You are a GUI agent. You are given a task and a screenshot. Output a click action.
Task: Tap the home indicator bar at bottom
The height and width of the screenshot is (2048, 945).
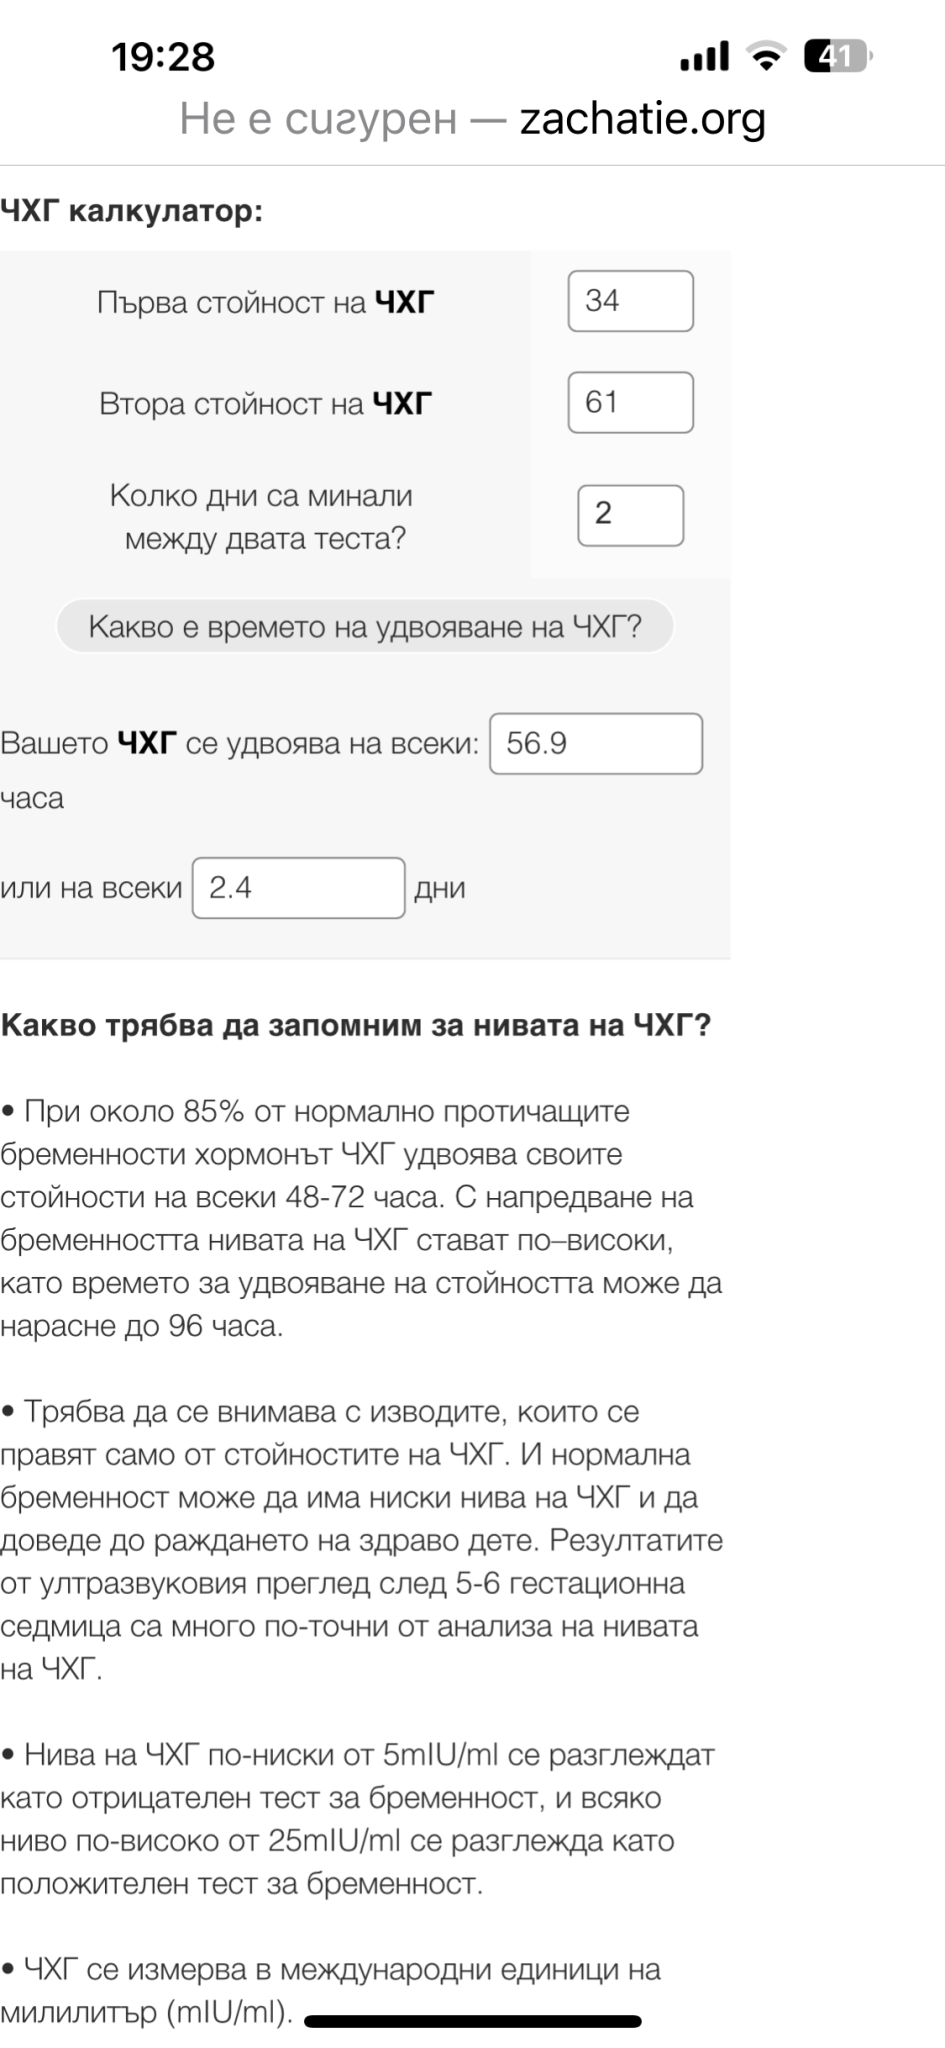pyautogui.click(x=472, y=2021)
